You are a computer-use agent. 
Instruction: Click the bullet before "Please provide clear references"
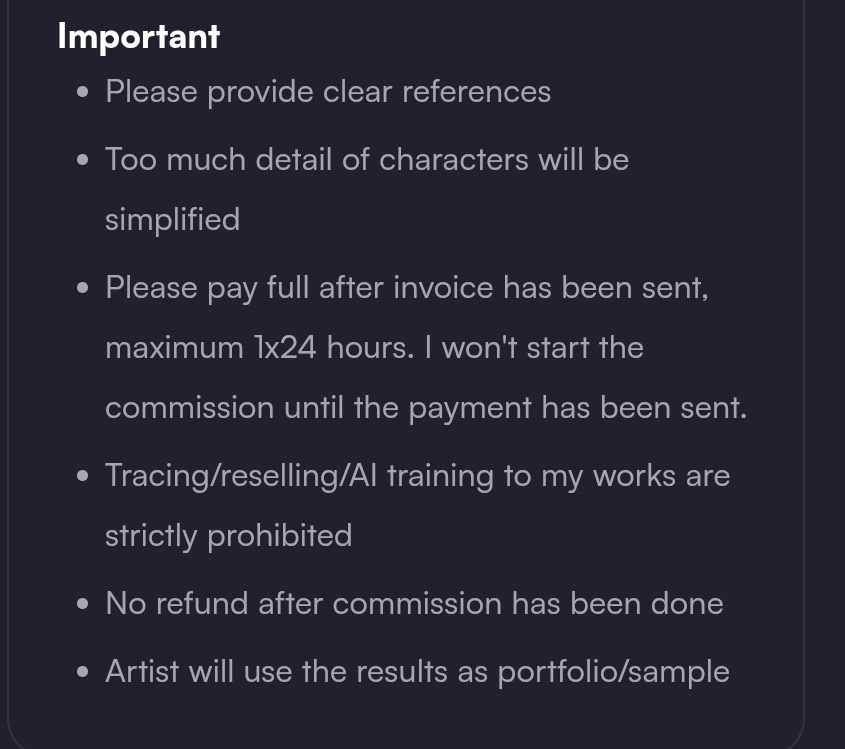[x=83, y=92]
